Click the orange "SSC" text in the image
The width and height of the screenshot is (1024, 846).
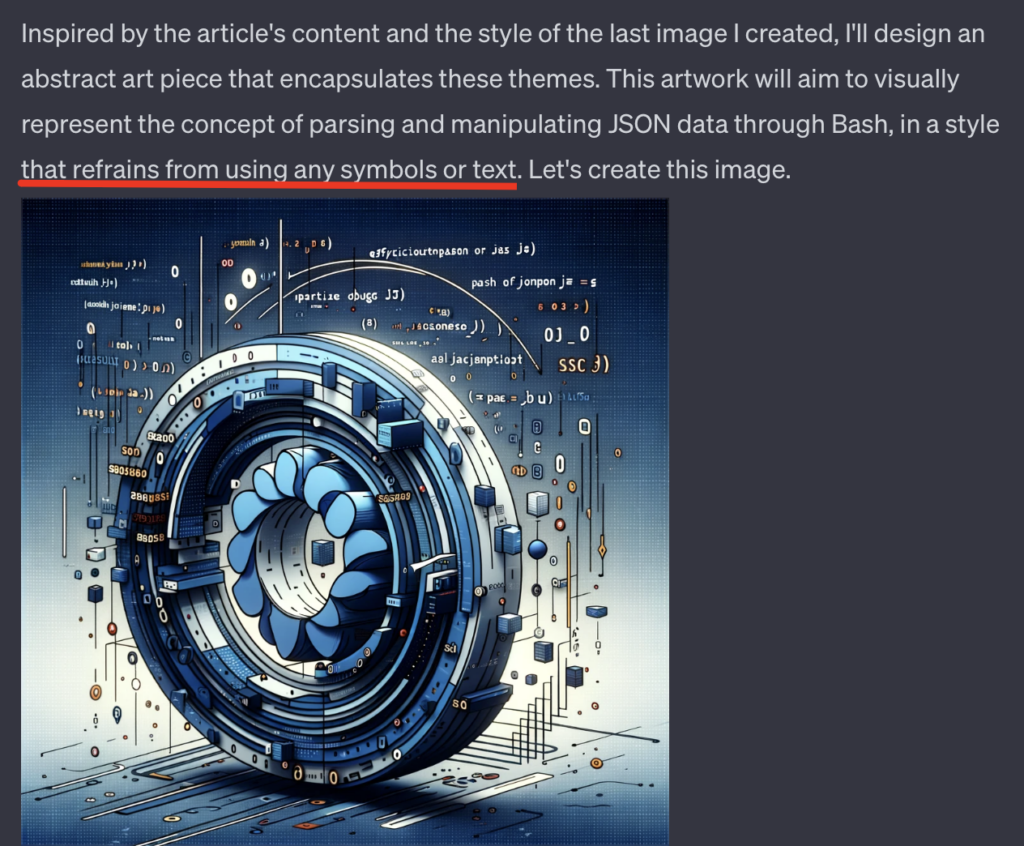572,365
